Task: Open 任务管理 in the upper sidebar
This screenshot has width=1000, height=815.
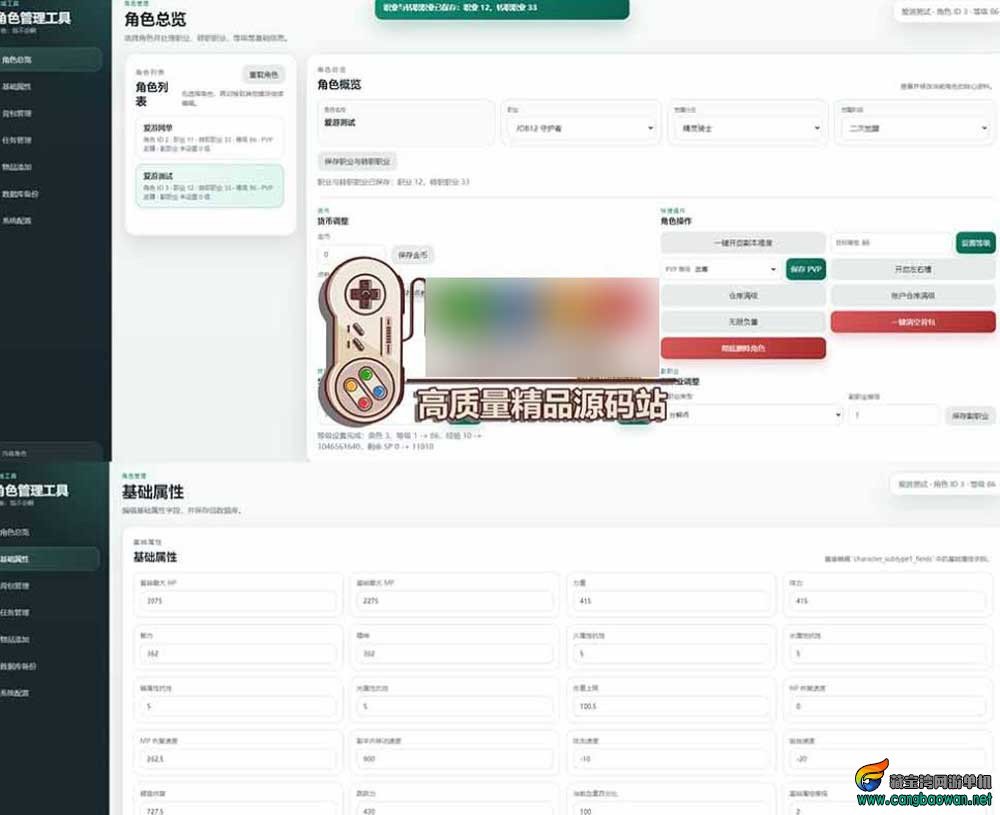Action: tap(50, 140)
